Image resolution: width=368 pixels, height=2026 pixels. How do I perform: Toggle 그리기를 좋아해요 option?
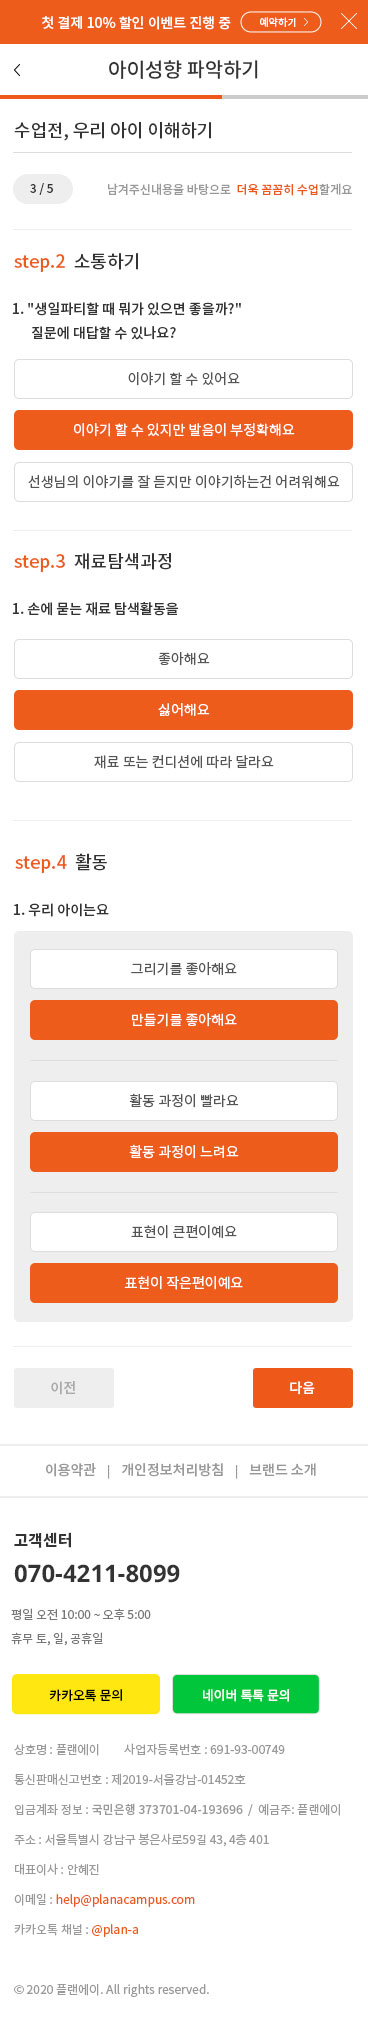(x=184, y=969)
